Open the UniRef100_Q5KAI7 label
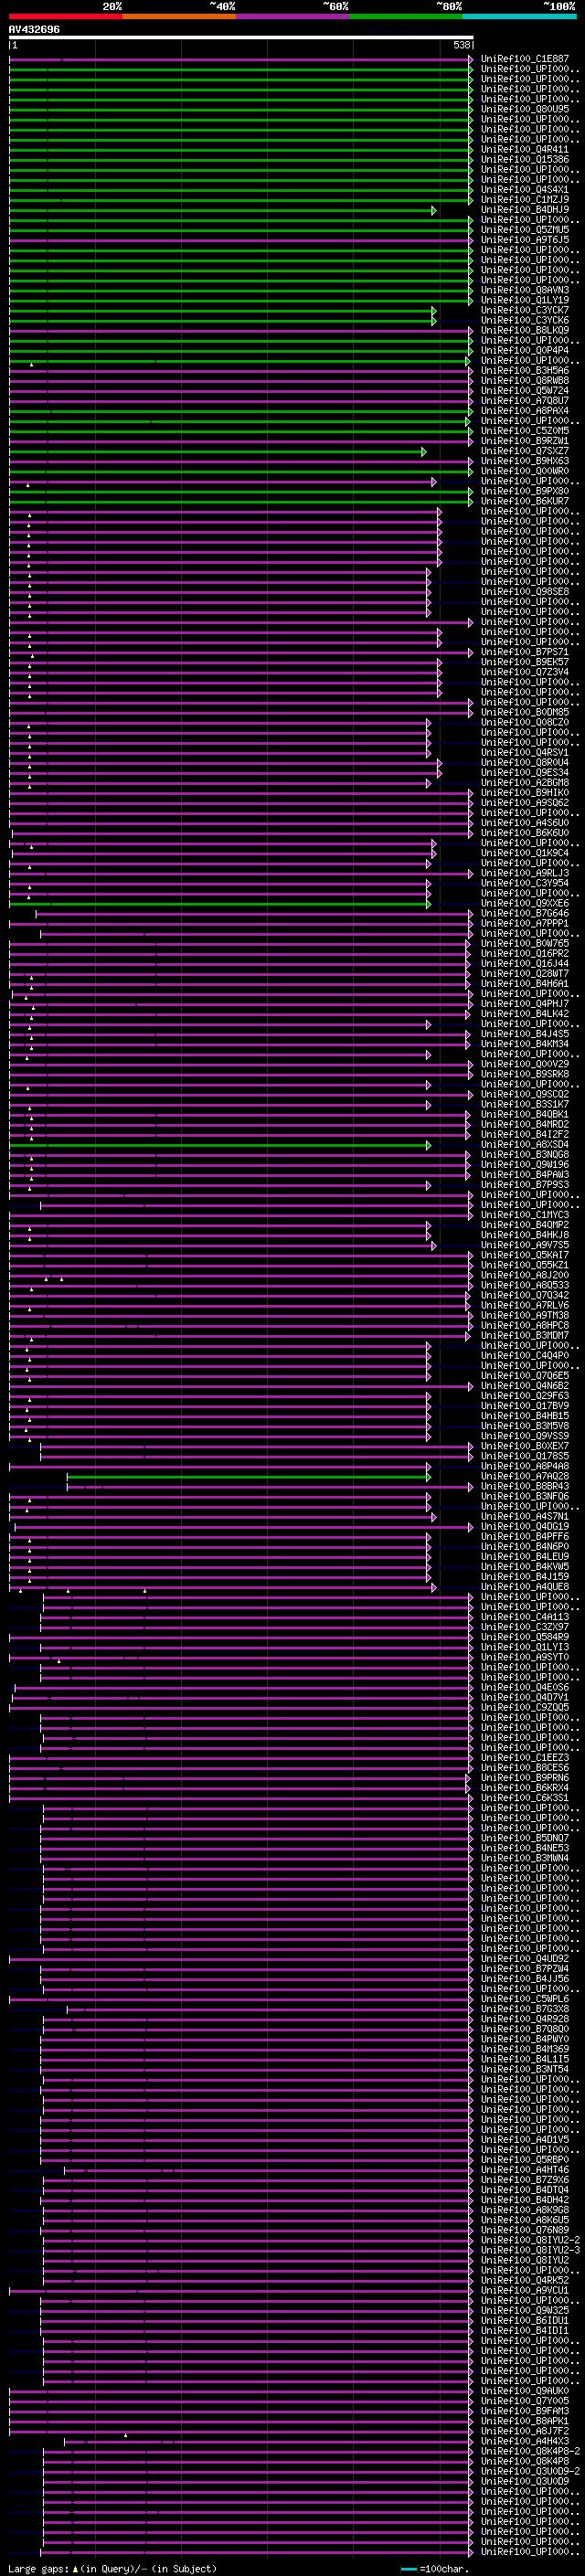This screenshot has height=2576, width=585. [525, 1255]
